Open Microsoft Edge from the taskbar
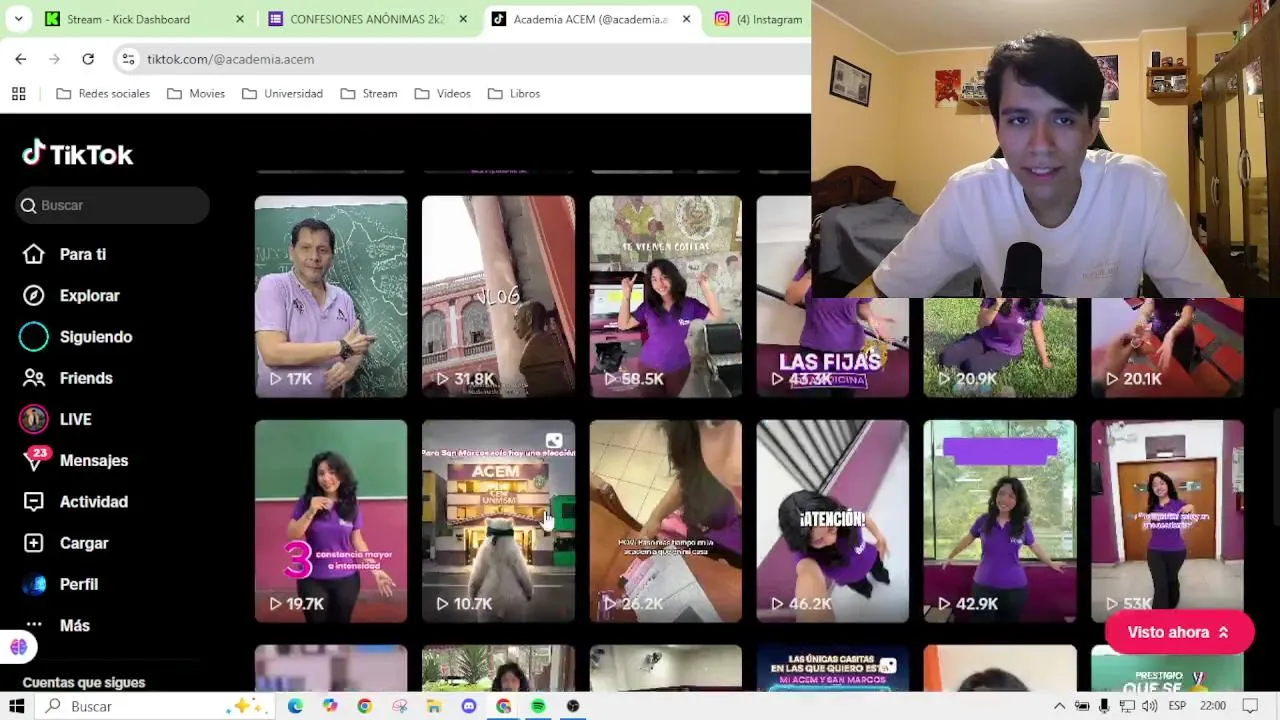This screenshot has height=720, width=1280. [295, 706]
